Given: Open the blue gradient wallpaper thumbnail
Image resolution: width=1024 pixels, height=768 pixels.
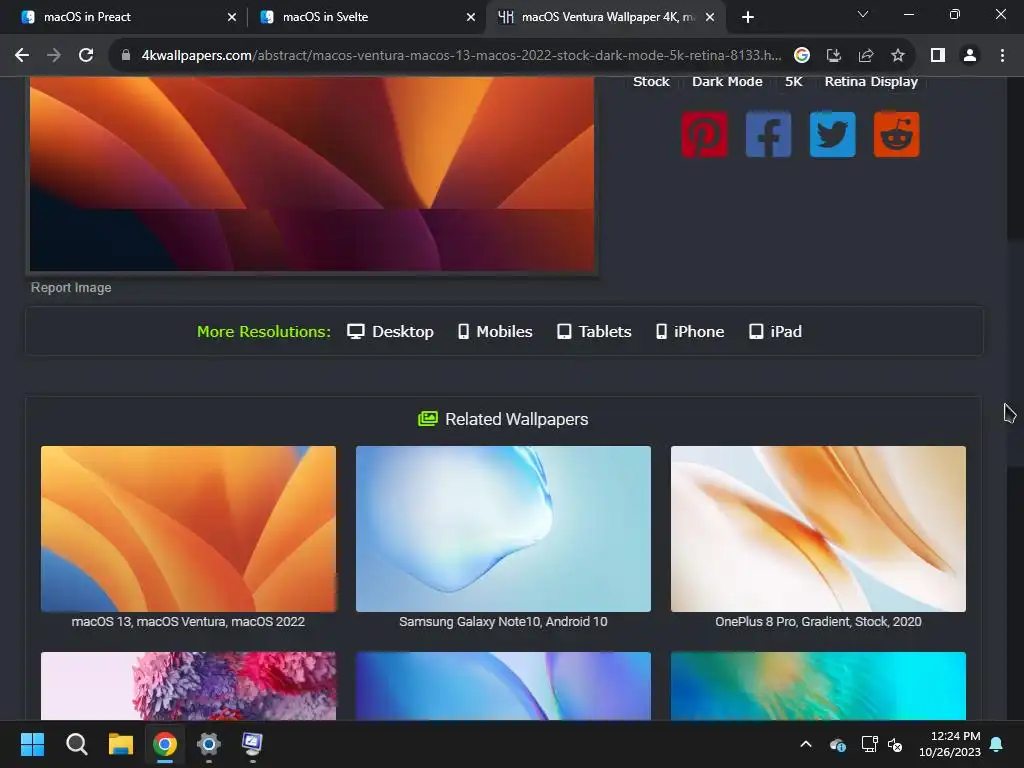Looking at the screenshot, I should 503,686.
